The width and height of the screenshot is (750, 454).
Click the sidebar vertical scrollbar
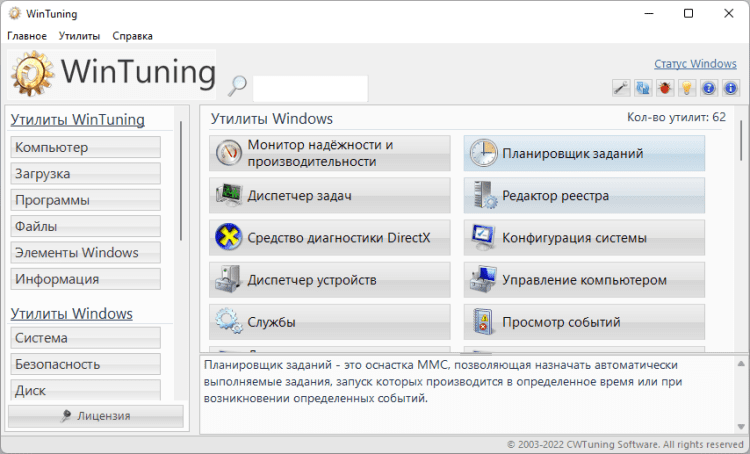pyautogui.click(x=181, y=181)
